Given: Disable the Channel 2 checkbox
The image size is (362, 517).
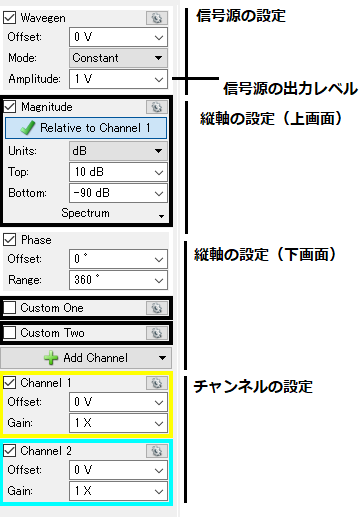Looking at the screenshot, I should (10, 451).
